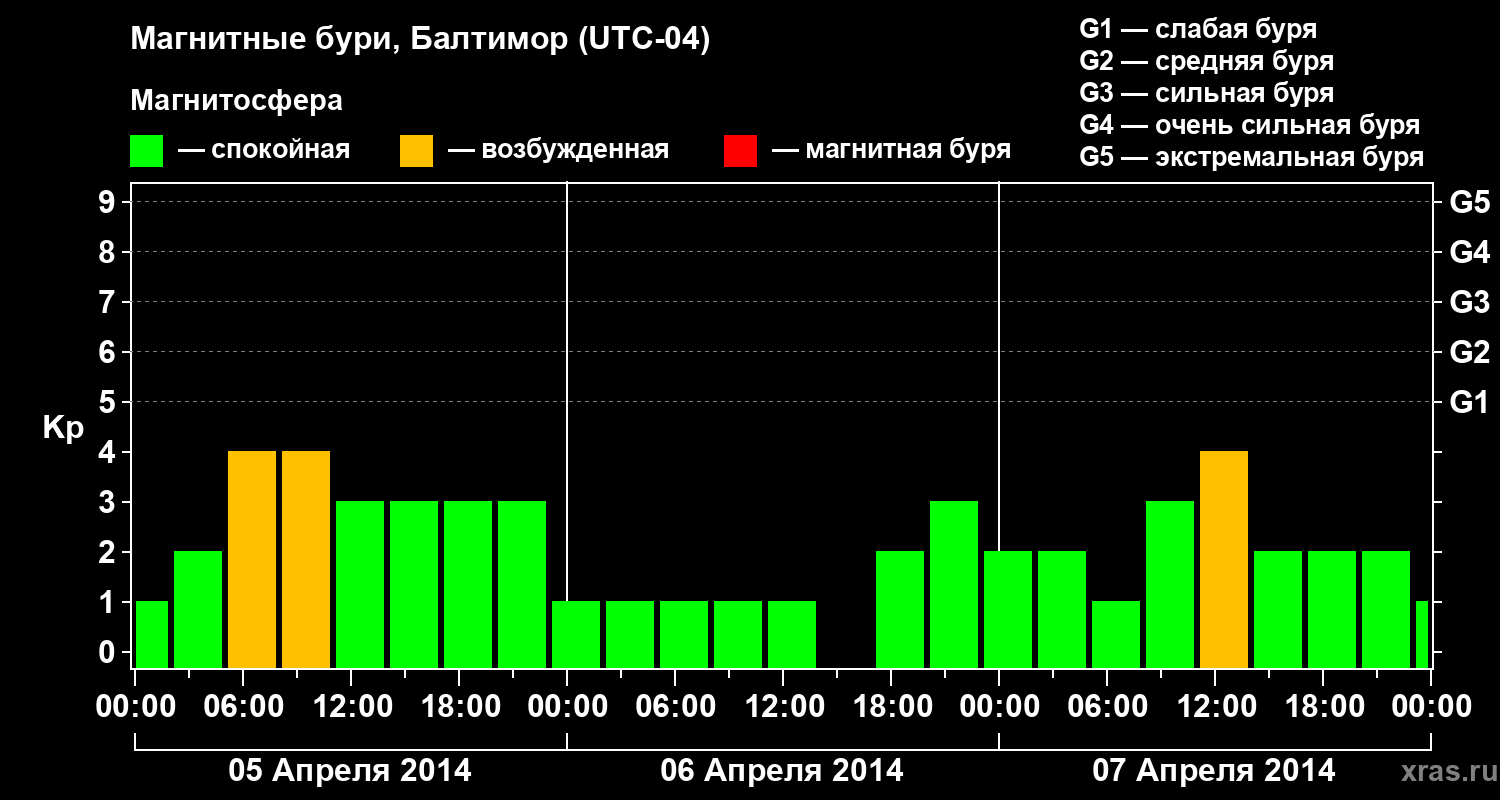The image size is (1500, 800).
Task: Click the first orange bar on April 5
Action: click(x=252, y=559)
